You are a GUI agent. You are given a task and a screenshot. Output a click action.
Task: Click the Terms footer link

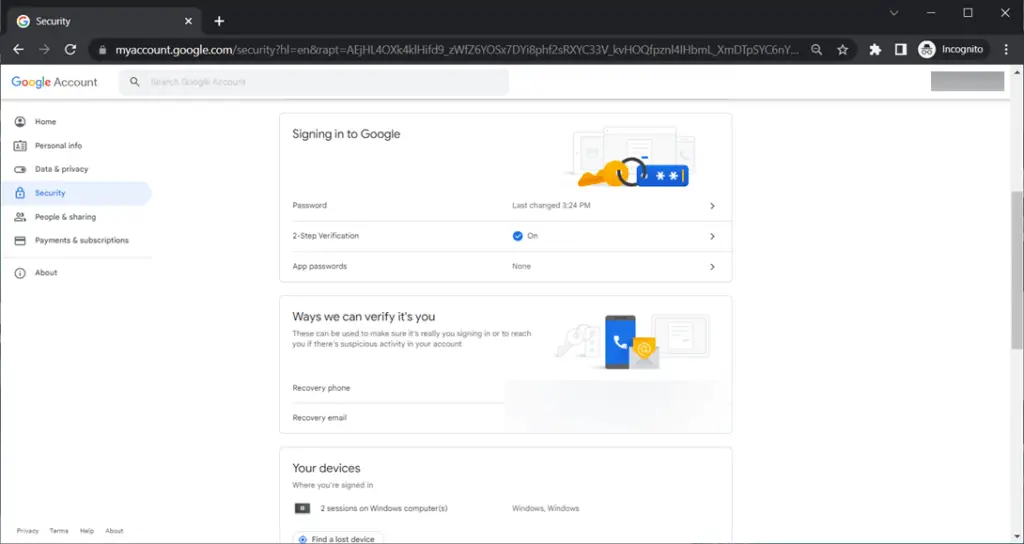click(59, 531)
